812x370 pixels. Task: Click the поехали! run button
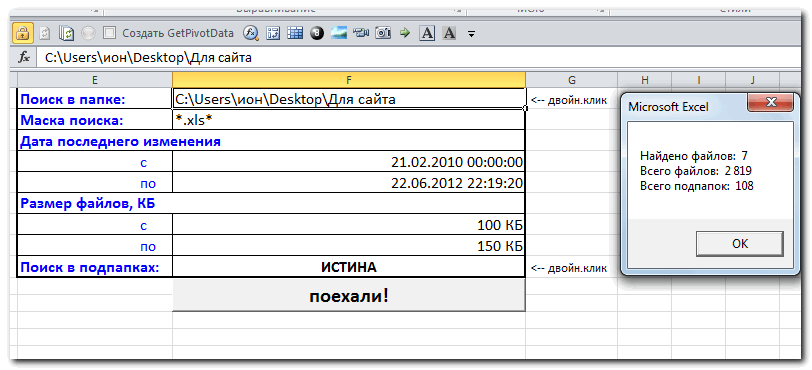click(349, 295)
